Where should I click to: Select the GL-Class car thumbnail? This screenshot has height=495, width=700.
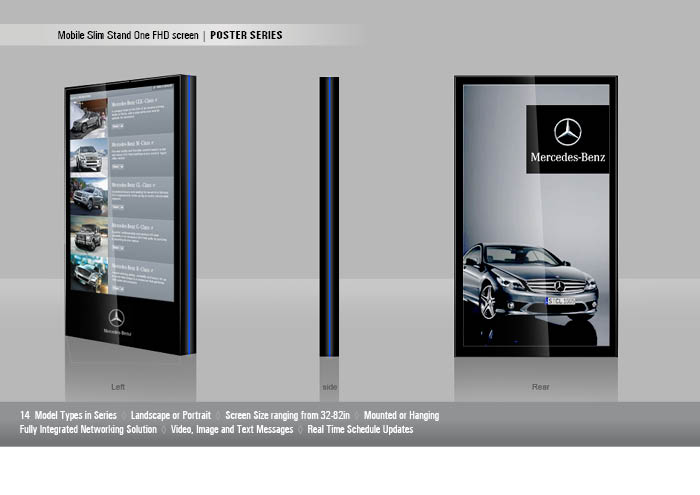(x=88, y=196)
